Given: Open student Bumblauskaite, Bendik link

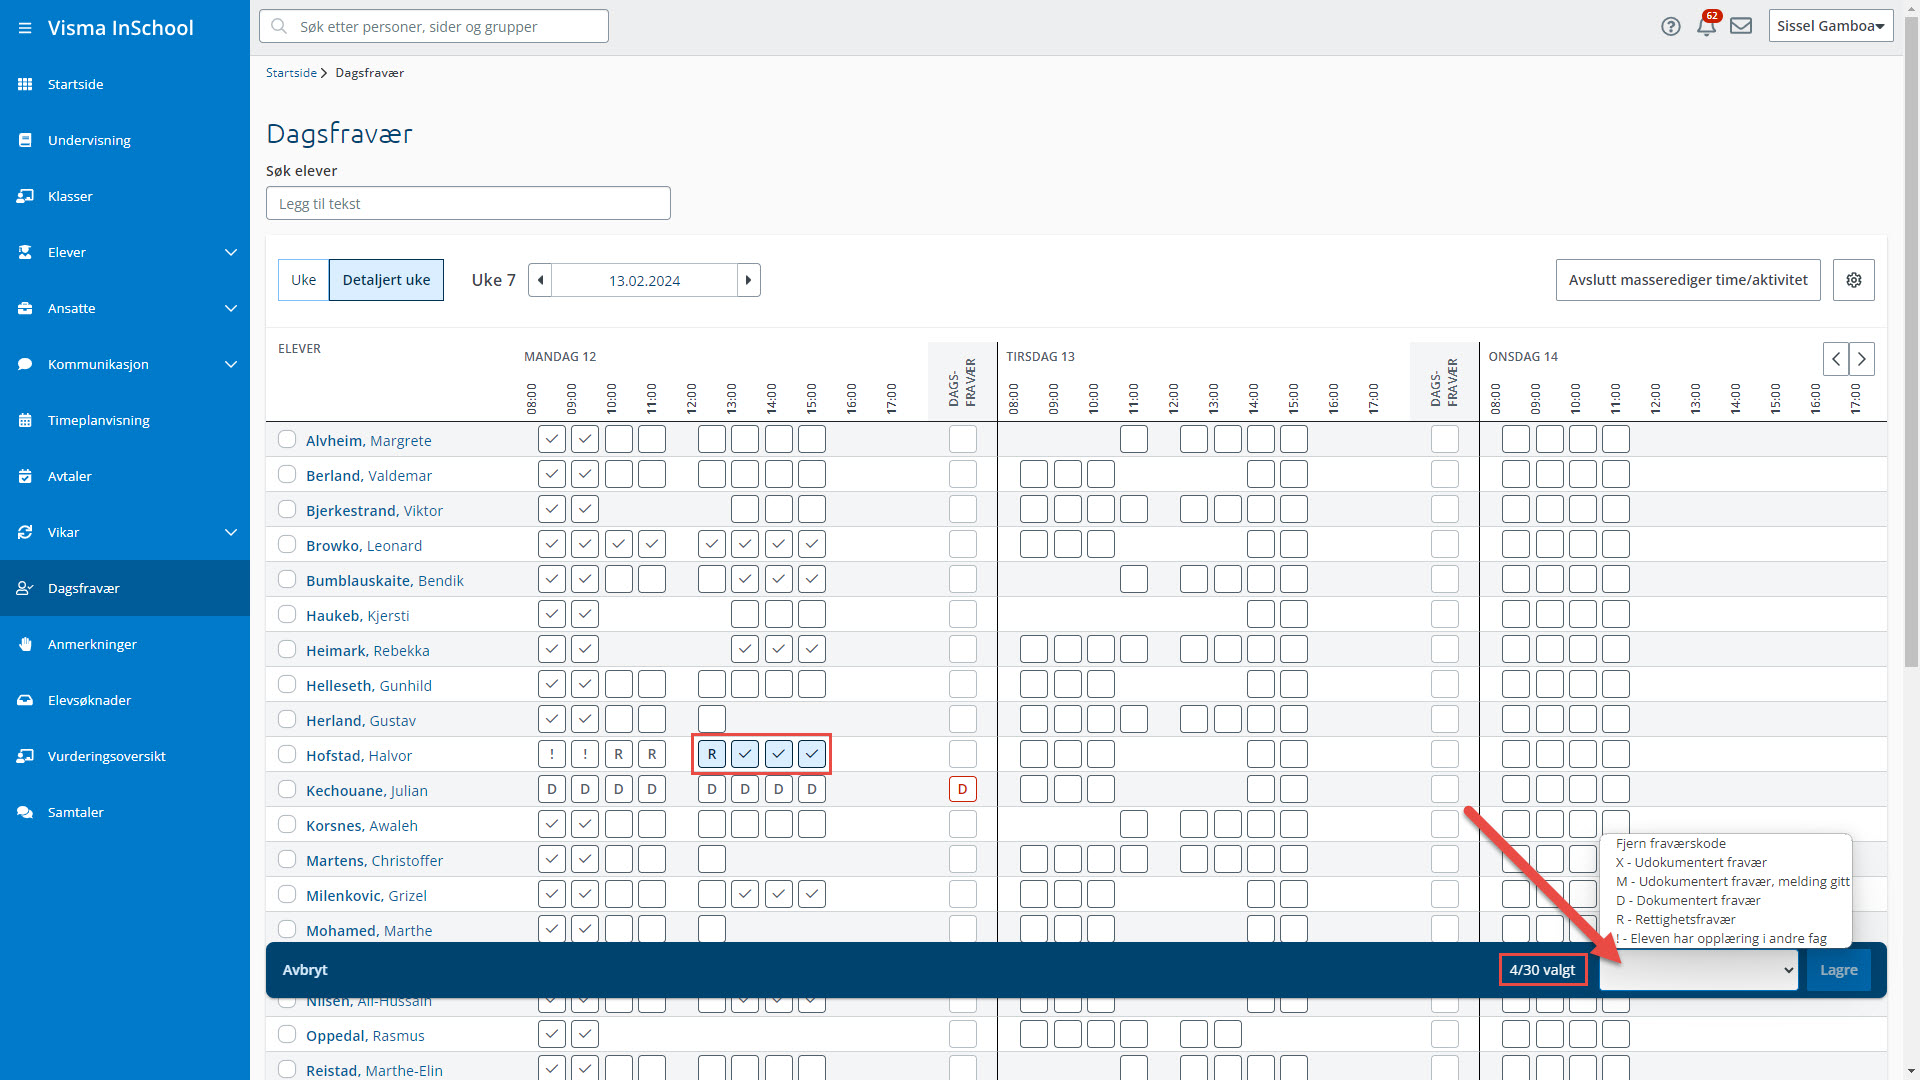Looking at the screenshot, I should click(385, 580).
